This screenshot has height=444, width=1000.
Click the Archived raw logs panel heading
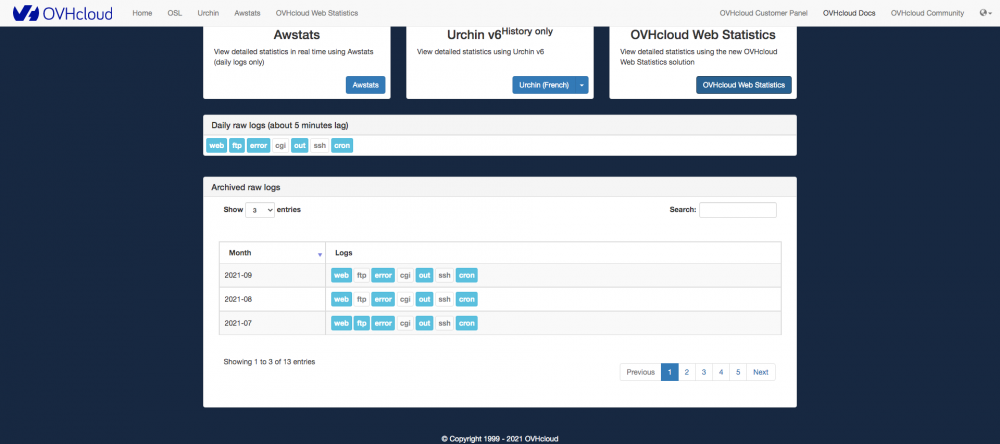(500, 188)
